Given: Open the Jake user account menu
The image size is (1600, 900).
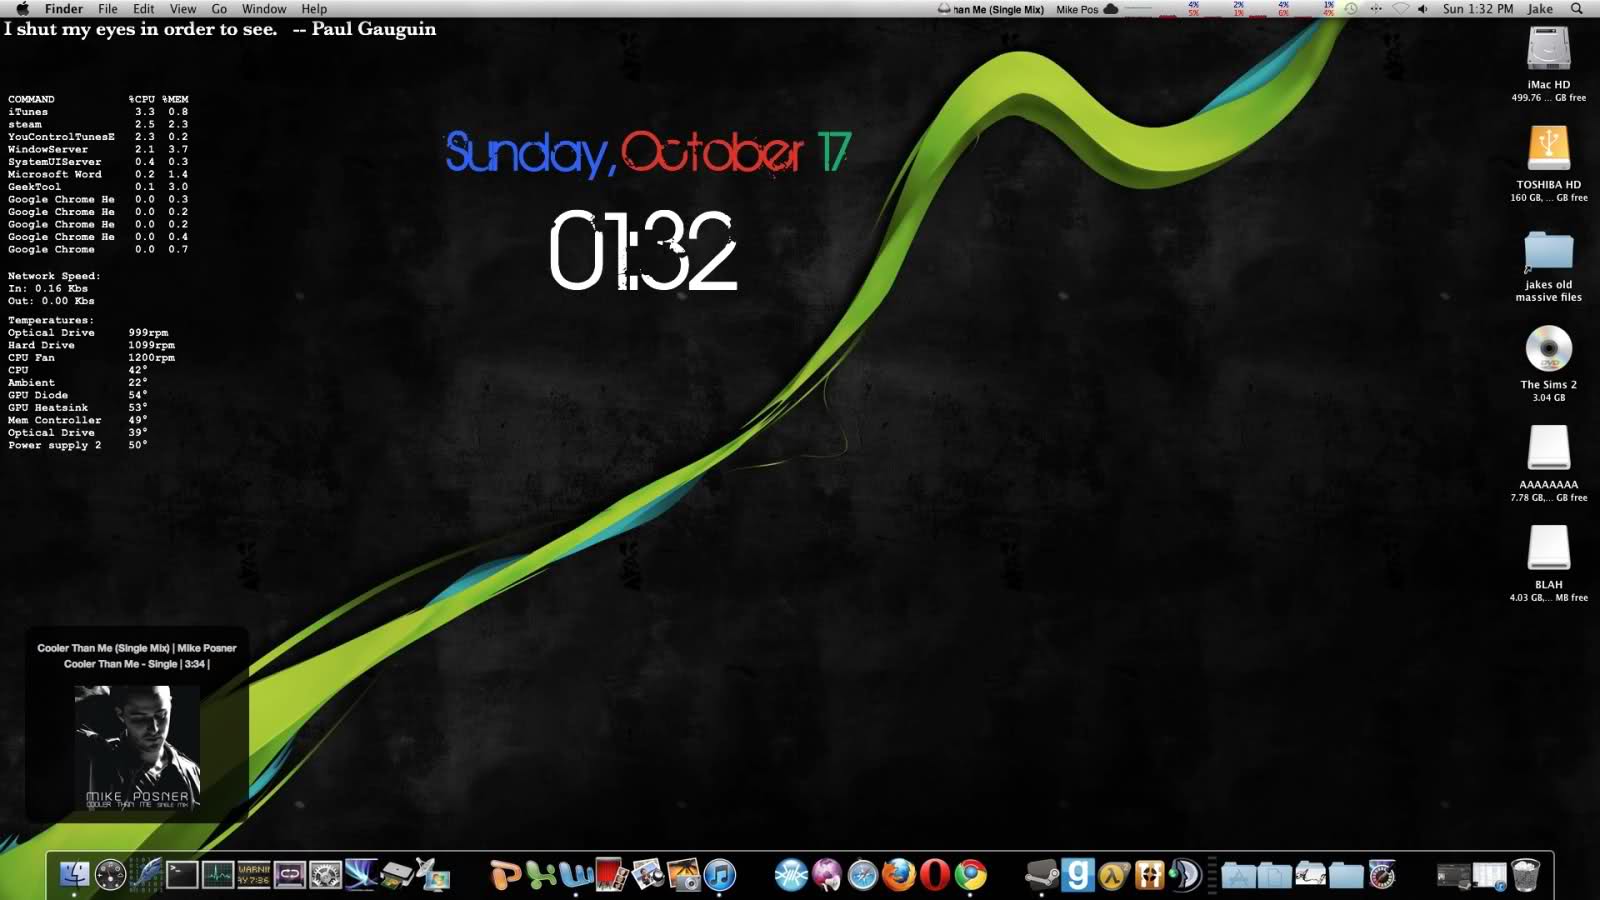Looking at the screenshot, I should click(1540, 9).
